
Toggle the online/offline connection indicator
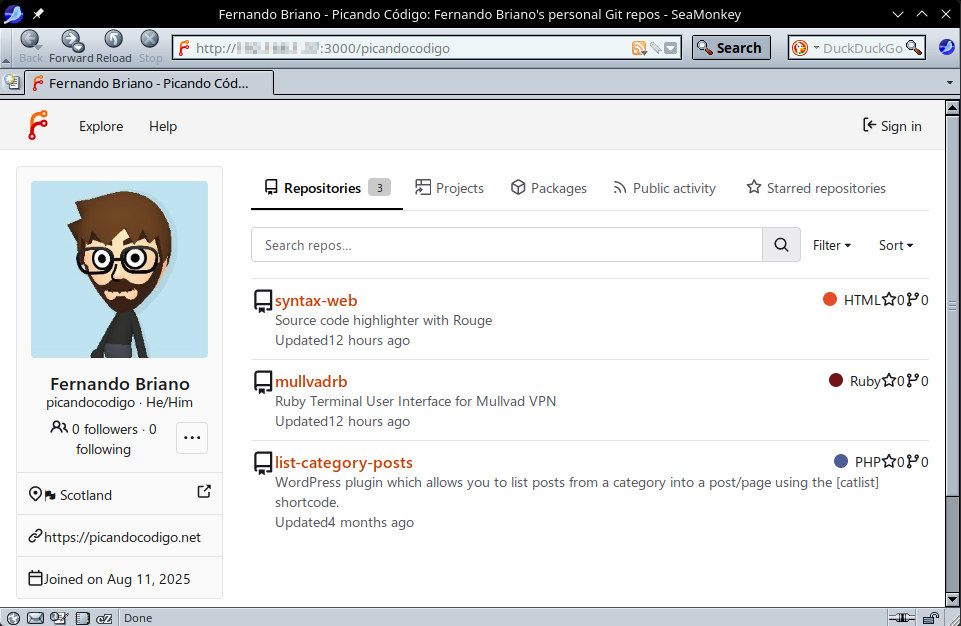[901, 618]
